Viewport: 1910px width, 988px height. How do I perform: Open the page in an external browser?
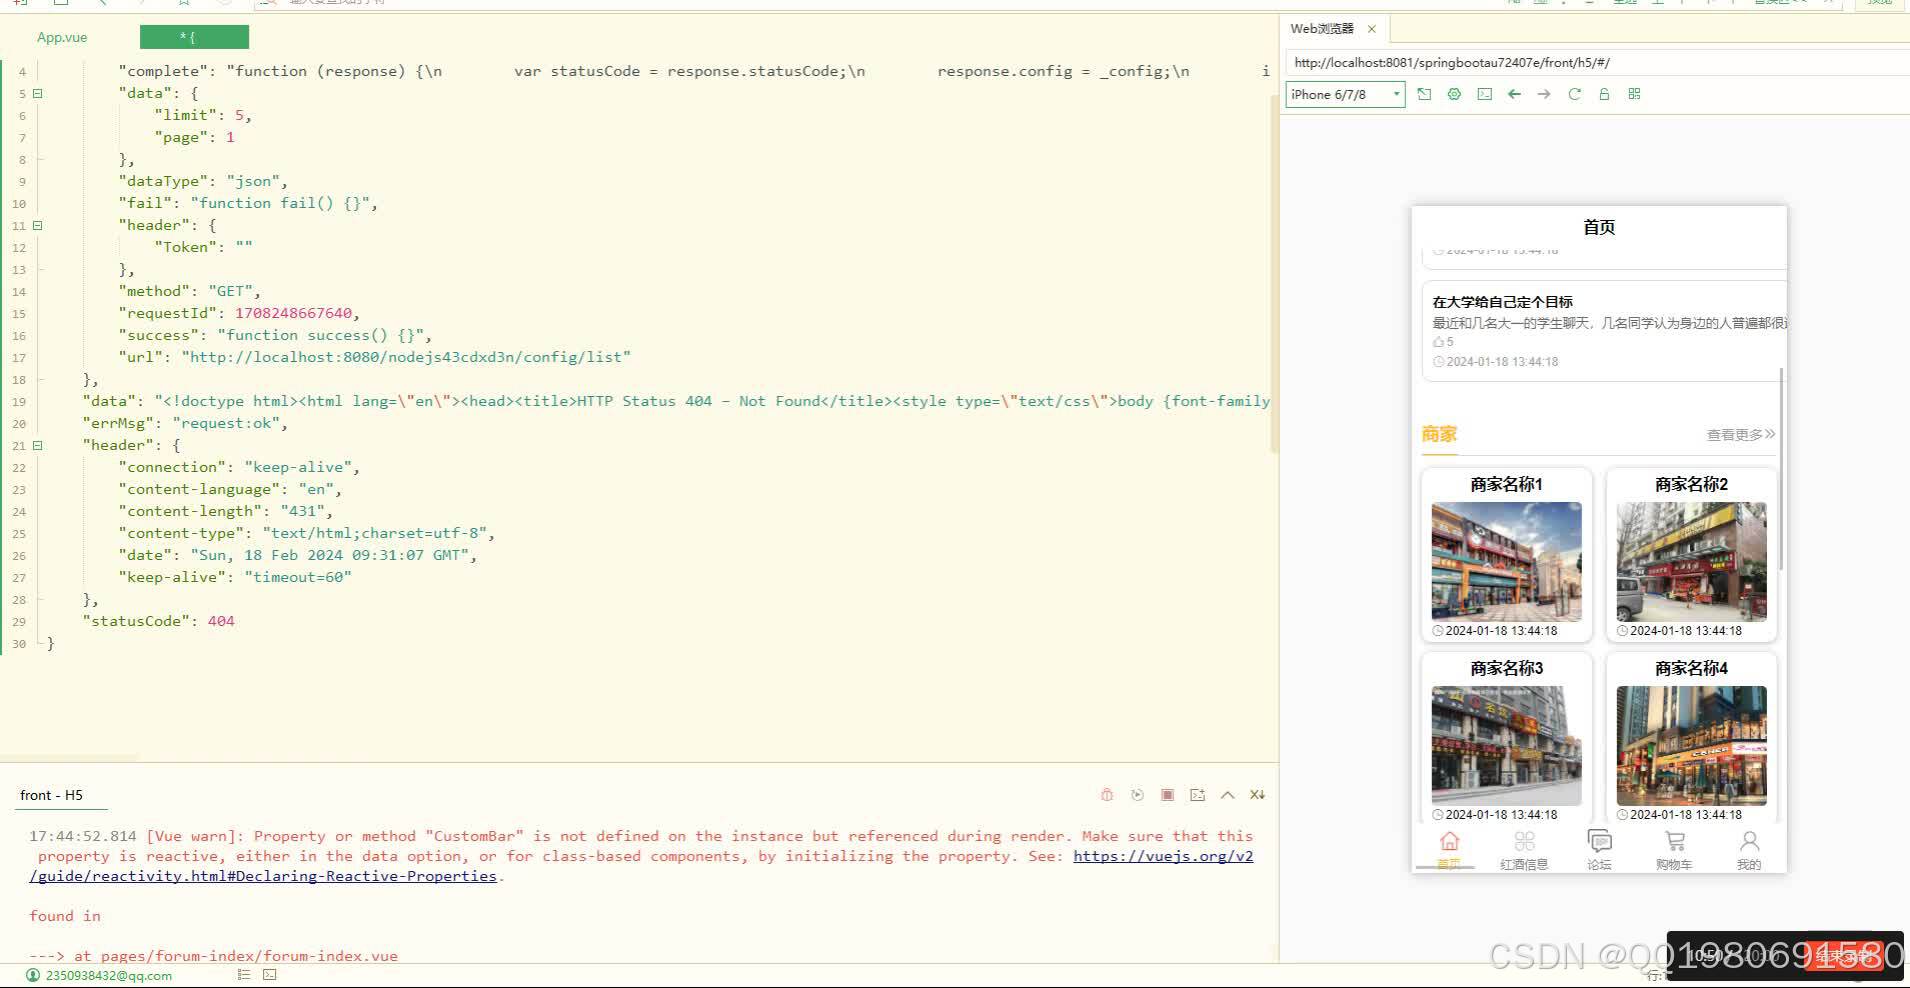coord(1424,94)
